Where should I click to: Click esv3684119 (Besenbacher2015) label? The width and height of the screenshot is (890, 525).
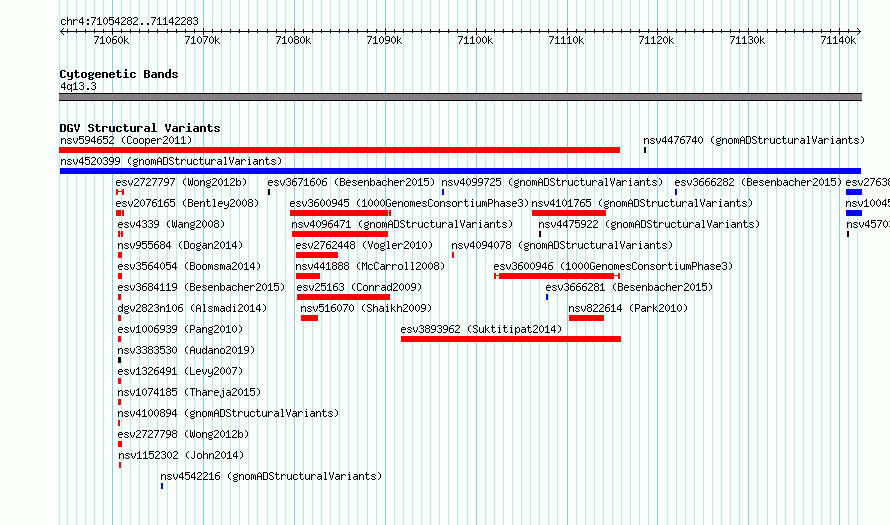[201, 287]
